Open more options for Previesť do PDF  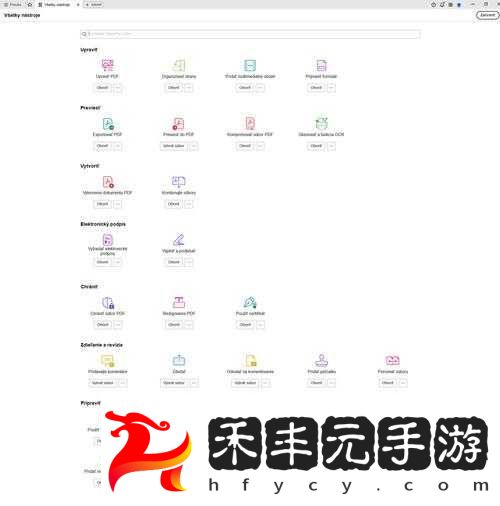194,146
